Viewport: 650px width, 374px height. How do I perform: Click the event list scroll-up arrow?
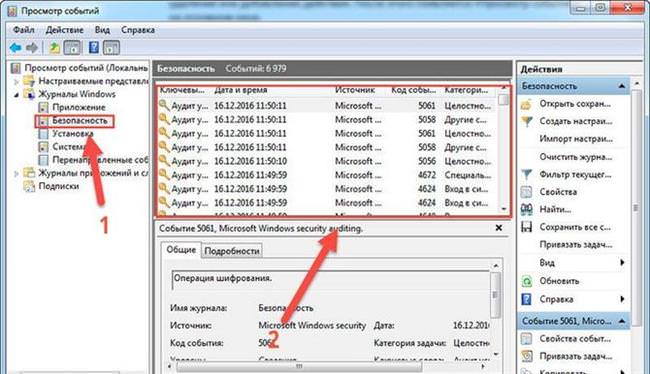(504, 87)
